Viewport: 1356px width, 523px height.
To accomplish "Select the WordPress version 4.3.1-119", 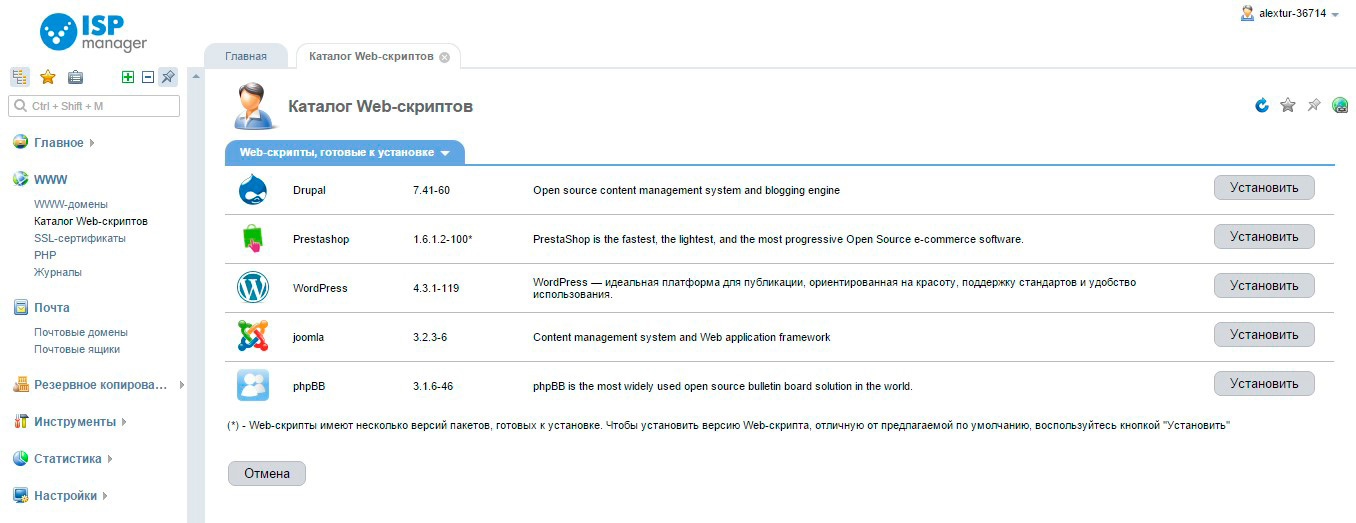I will pyautogui.click(x=436, y=288).
